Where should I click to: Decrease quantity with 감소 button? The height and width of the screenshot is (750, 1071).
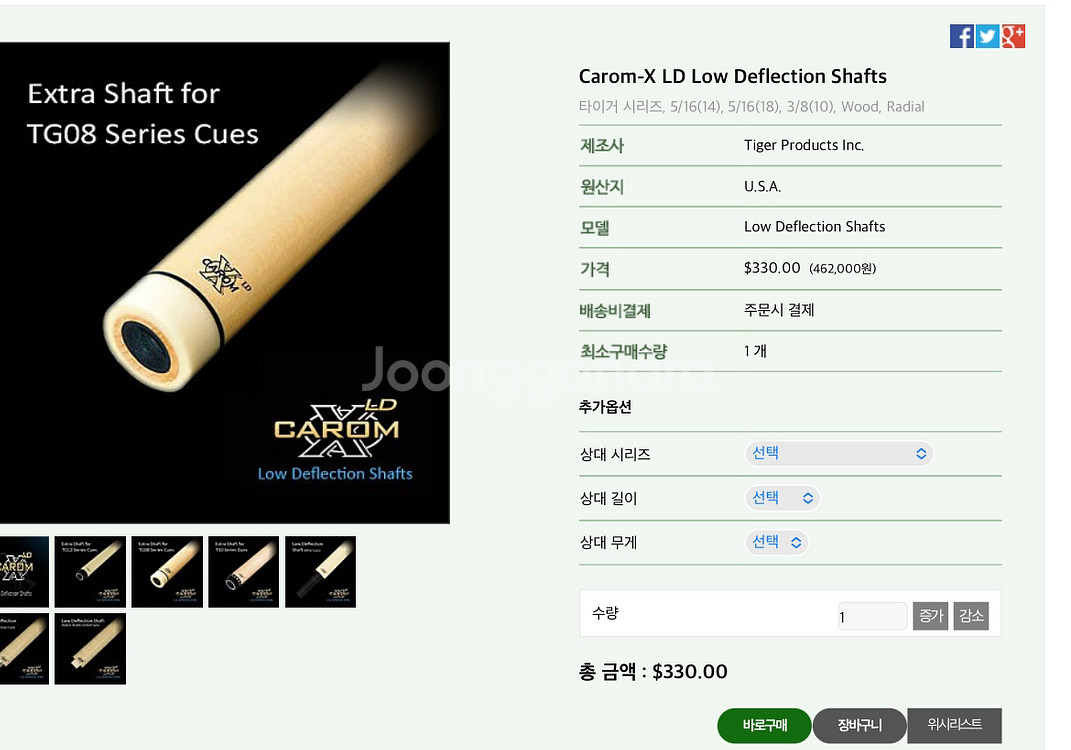(971, 616)
